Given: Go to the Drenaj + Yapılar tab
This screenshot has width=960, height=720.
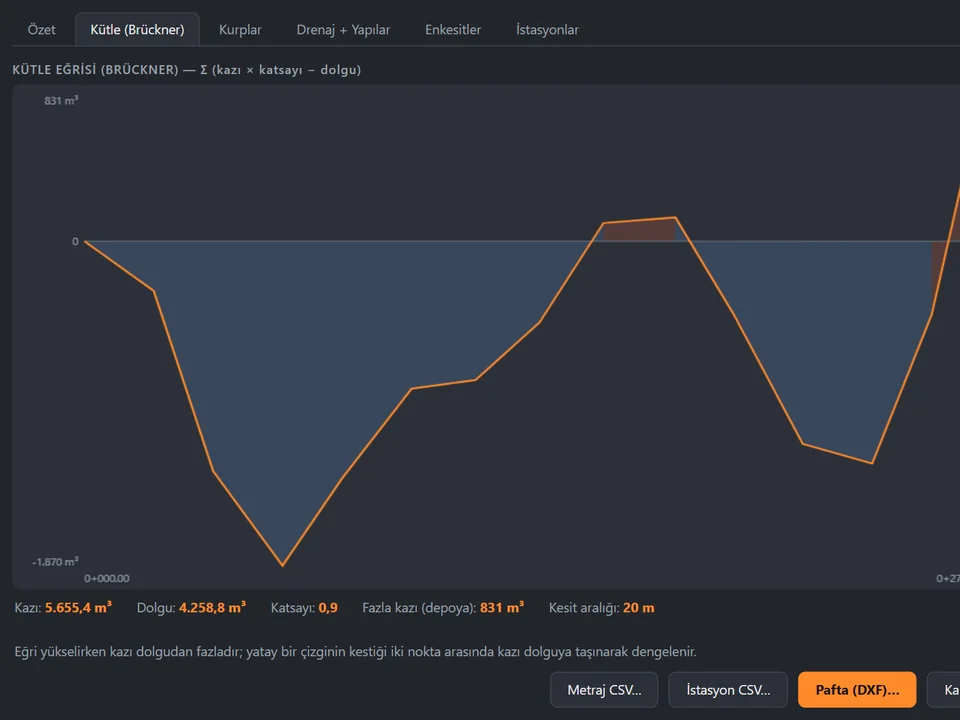Looking at the screenshot, I should pos(343,29).
